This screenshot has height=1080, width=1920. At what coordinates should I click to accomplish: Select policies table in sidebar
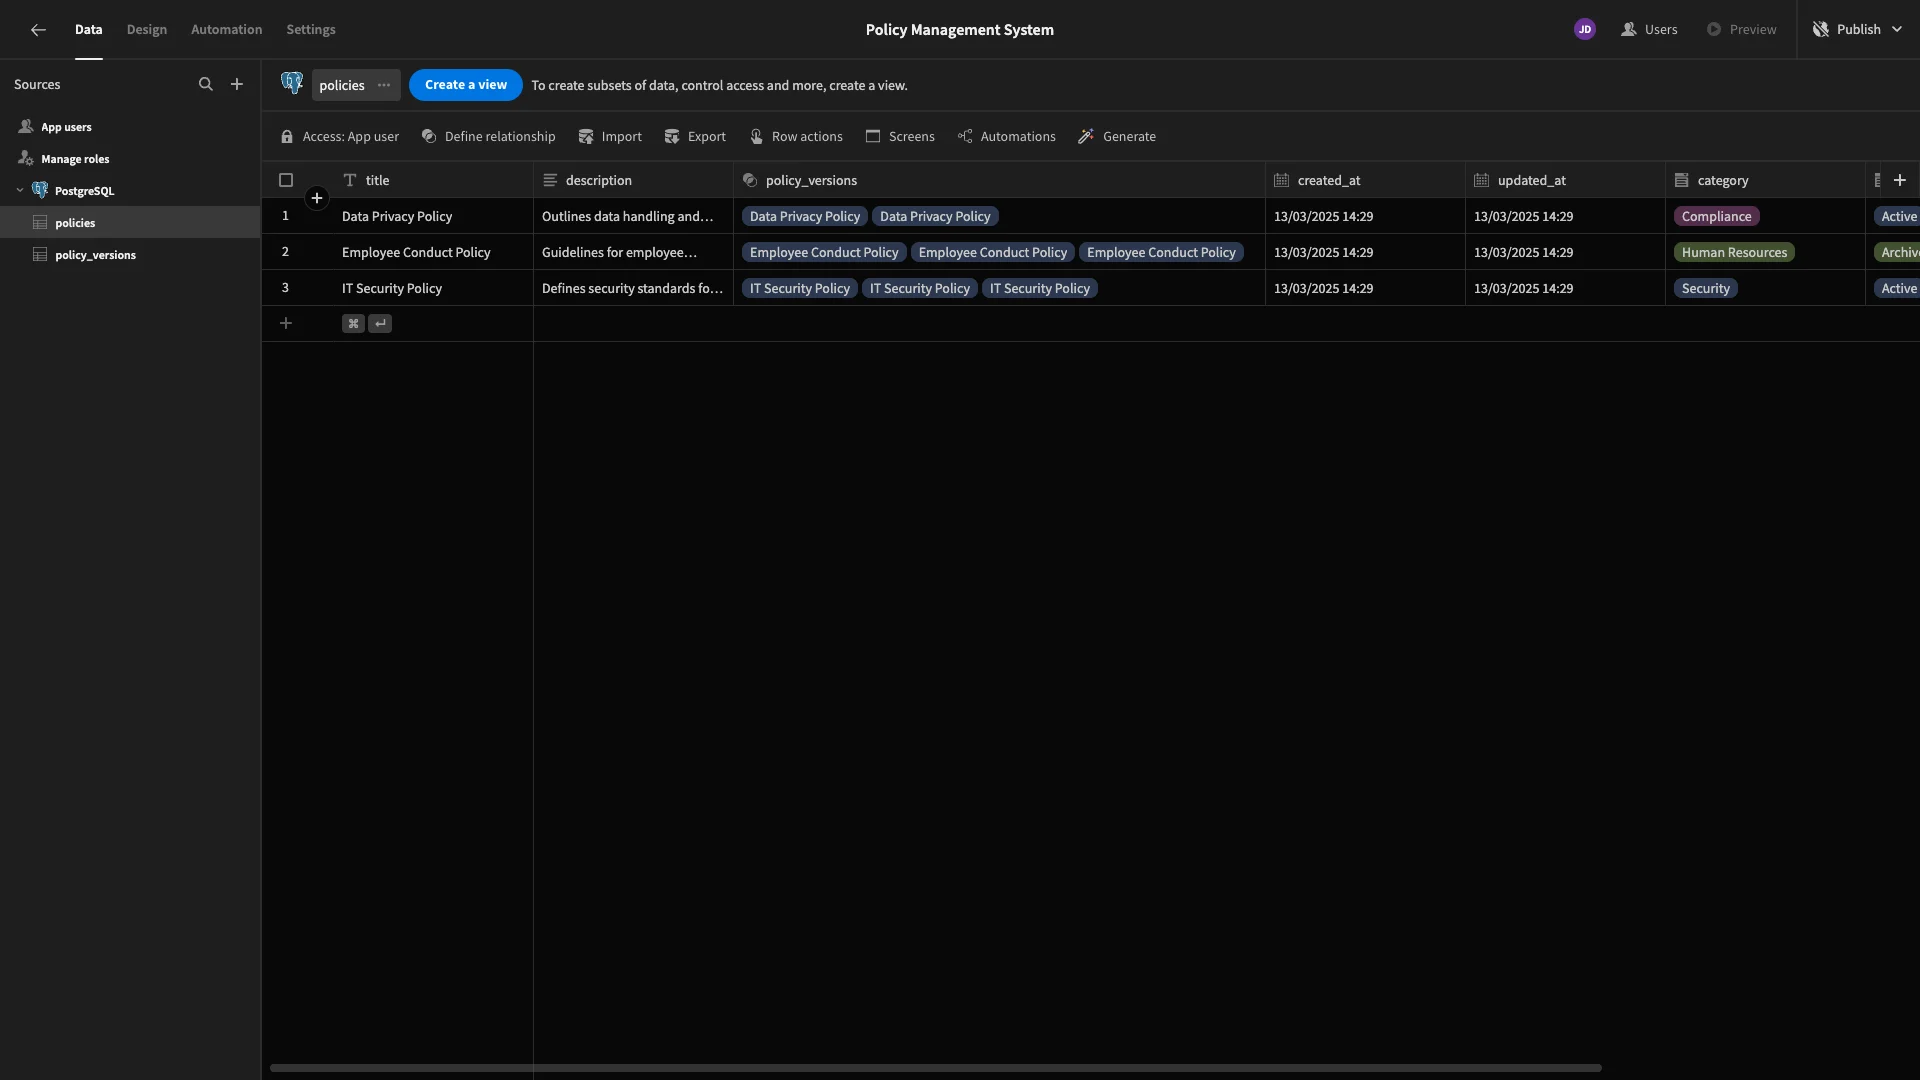pyautogui.click(x=130, y=223)
